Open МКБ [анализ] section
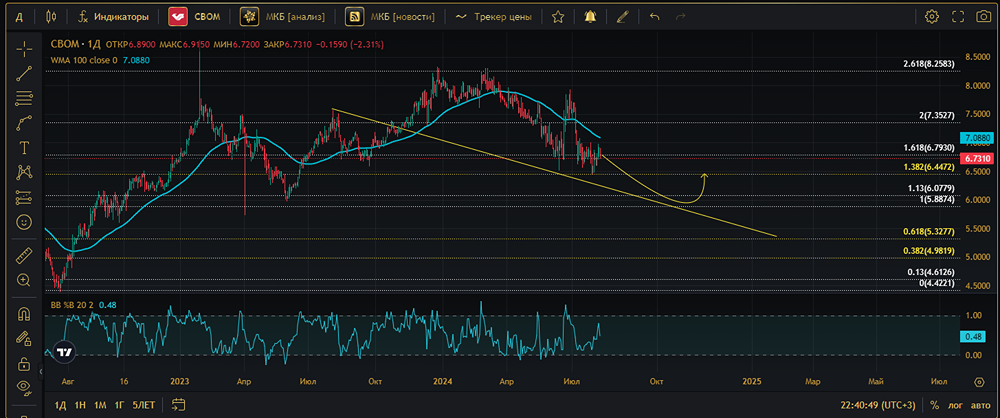The height and width of the screenshot is (418, 1000). [x=282, y=17]
